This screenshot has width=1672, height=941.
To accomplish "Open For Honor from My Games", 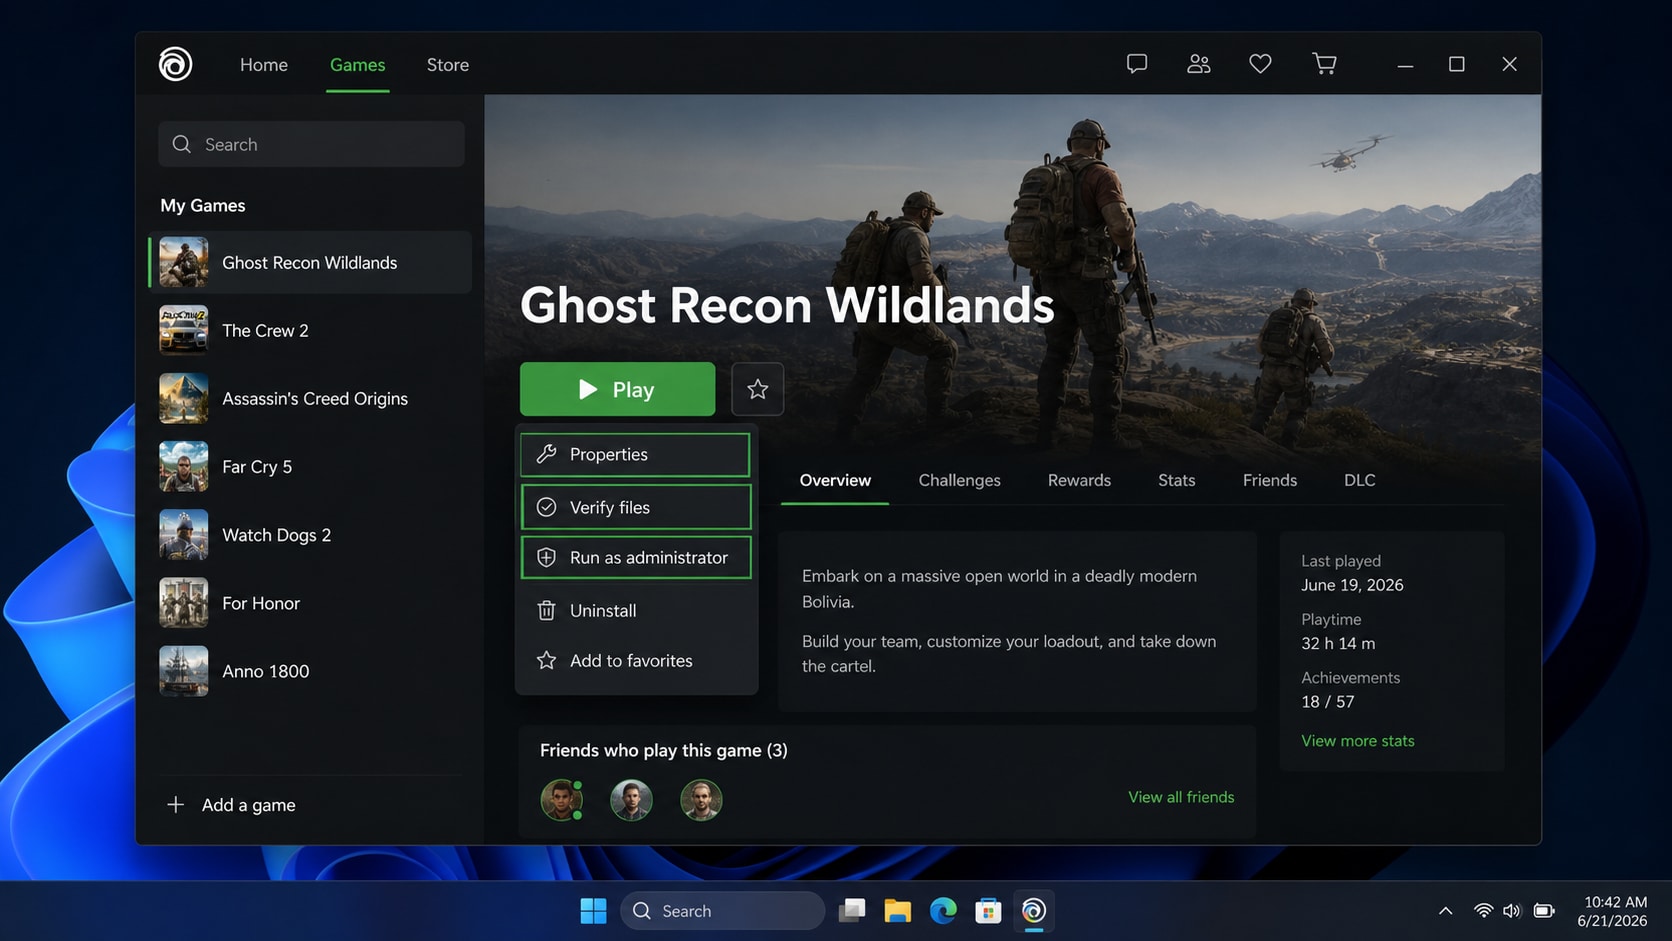I will 310,603.
